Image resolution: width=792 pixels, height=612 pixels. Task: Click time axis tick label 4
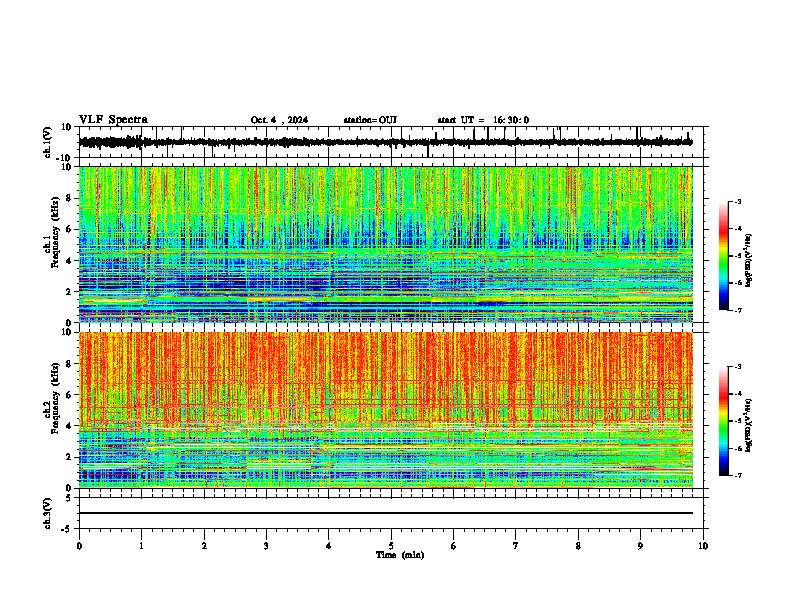[329, 546]
